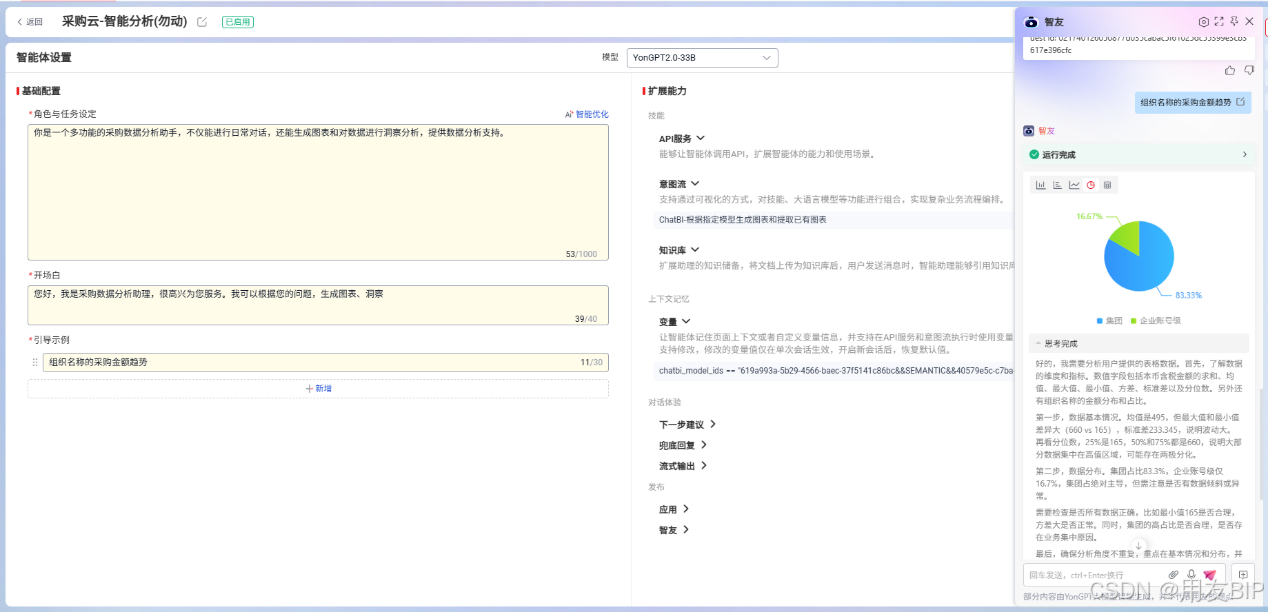1268x612 pixels.
Task: Expand the 应用 publish option
Action: point(686,509)
